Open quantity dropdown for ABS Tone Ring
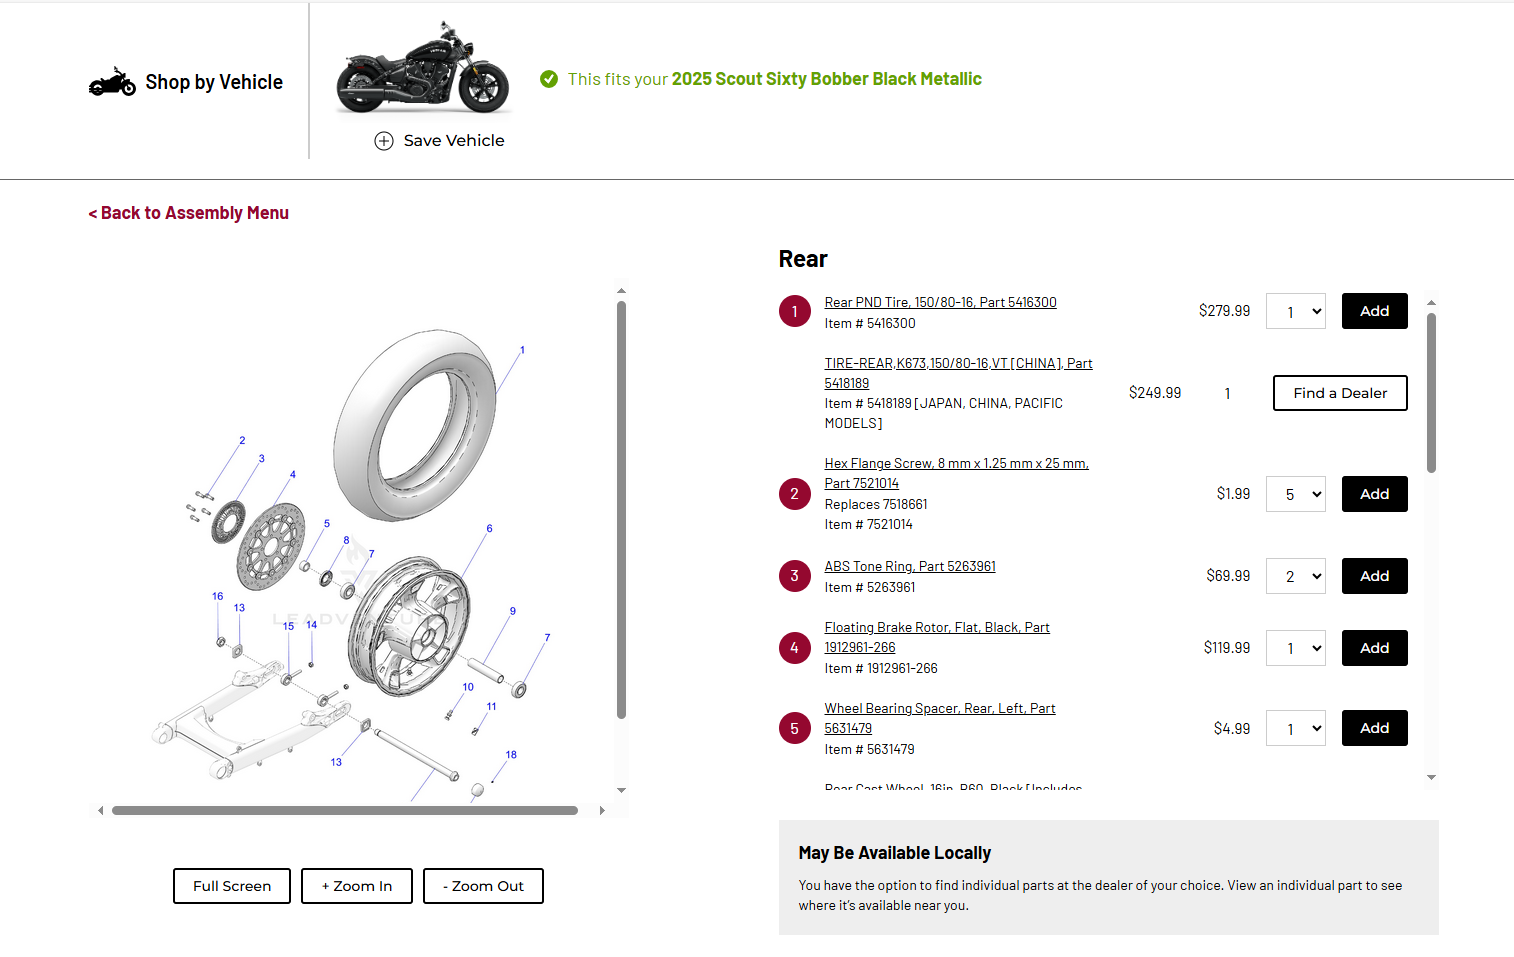The height and width of the screenshot is (957, 1514). (1296, 576)
